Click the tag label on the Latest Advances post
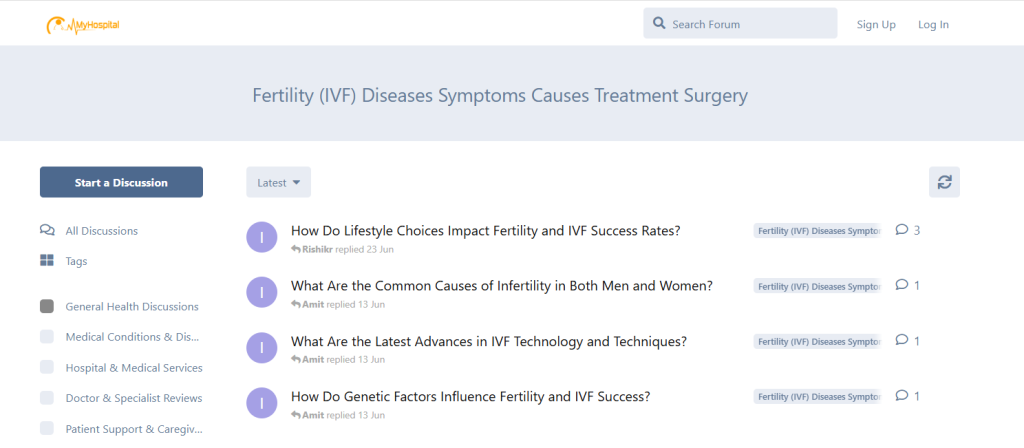 tap(816, 341)
